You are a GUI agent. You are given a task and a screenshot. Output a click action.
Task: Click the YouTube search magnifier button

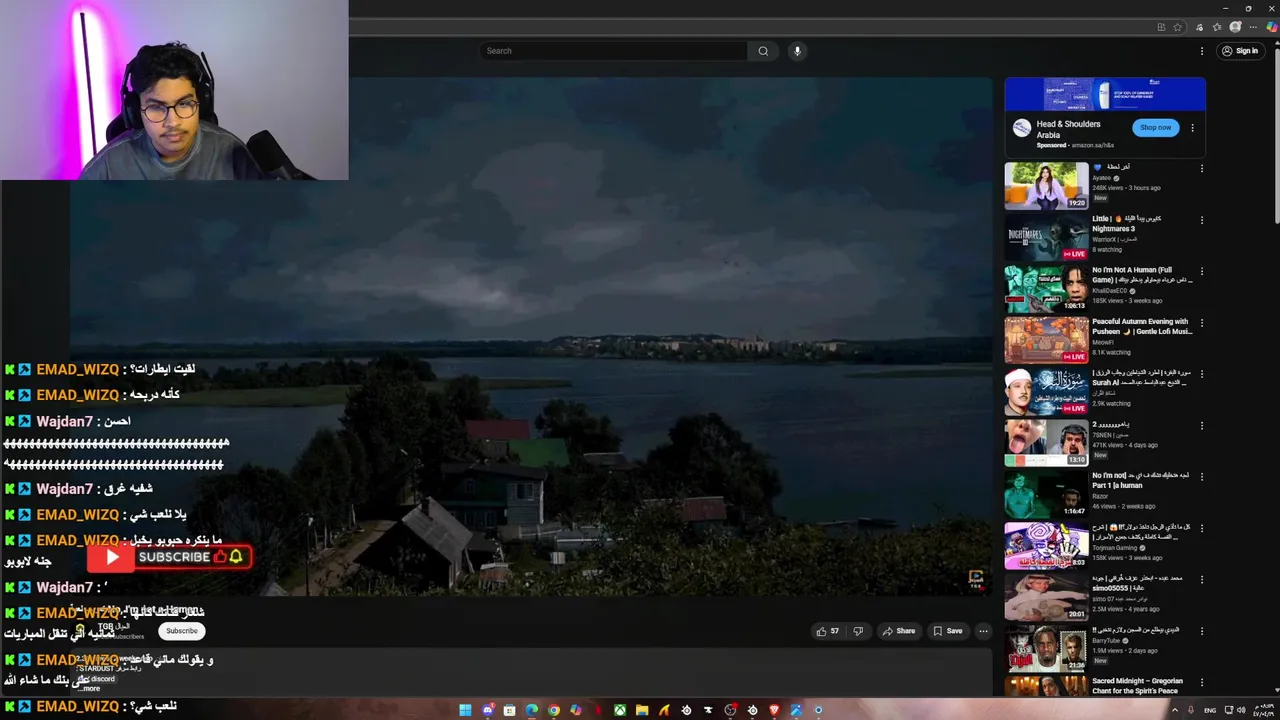(763, 51)
